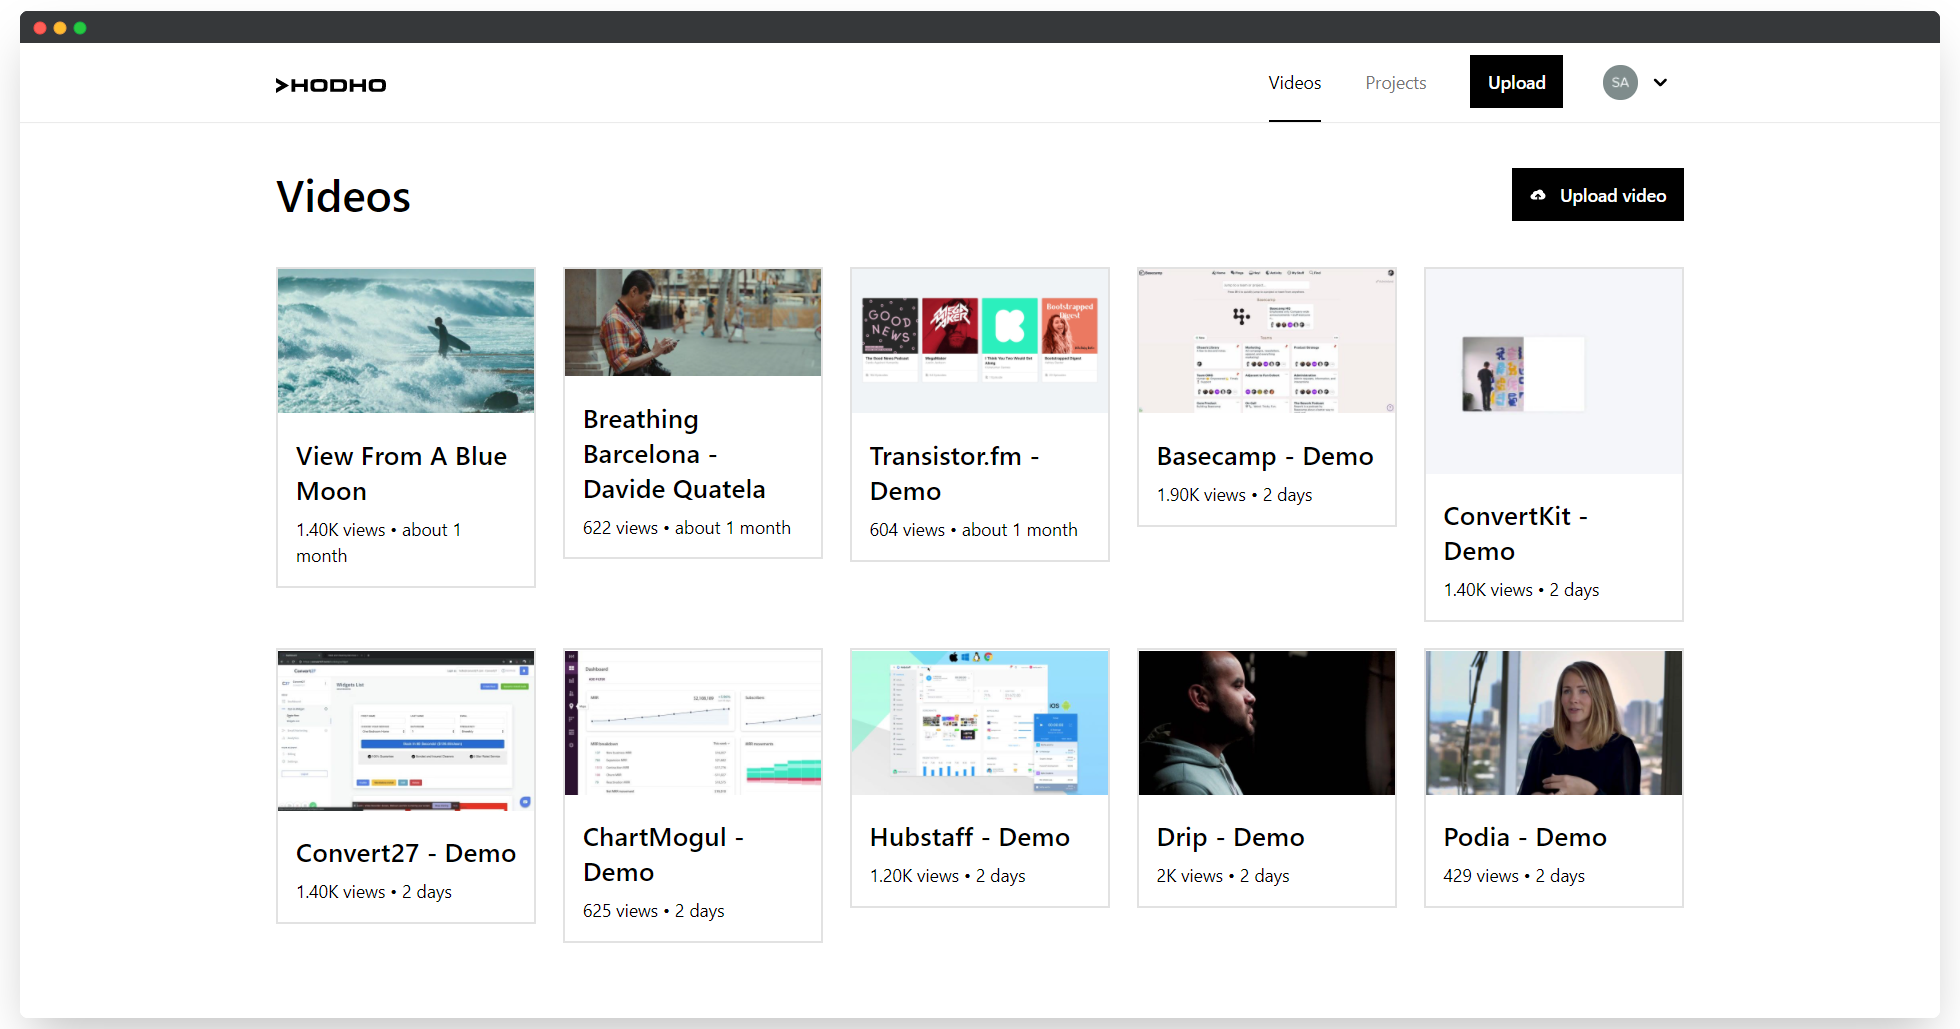Click the Upload video button label
Screen dimensions: 1960x1029
(x=1612, y=196)
